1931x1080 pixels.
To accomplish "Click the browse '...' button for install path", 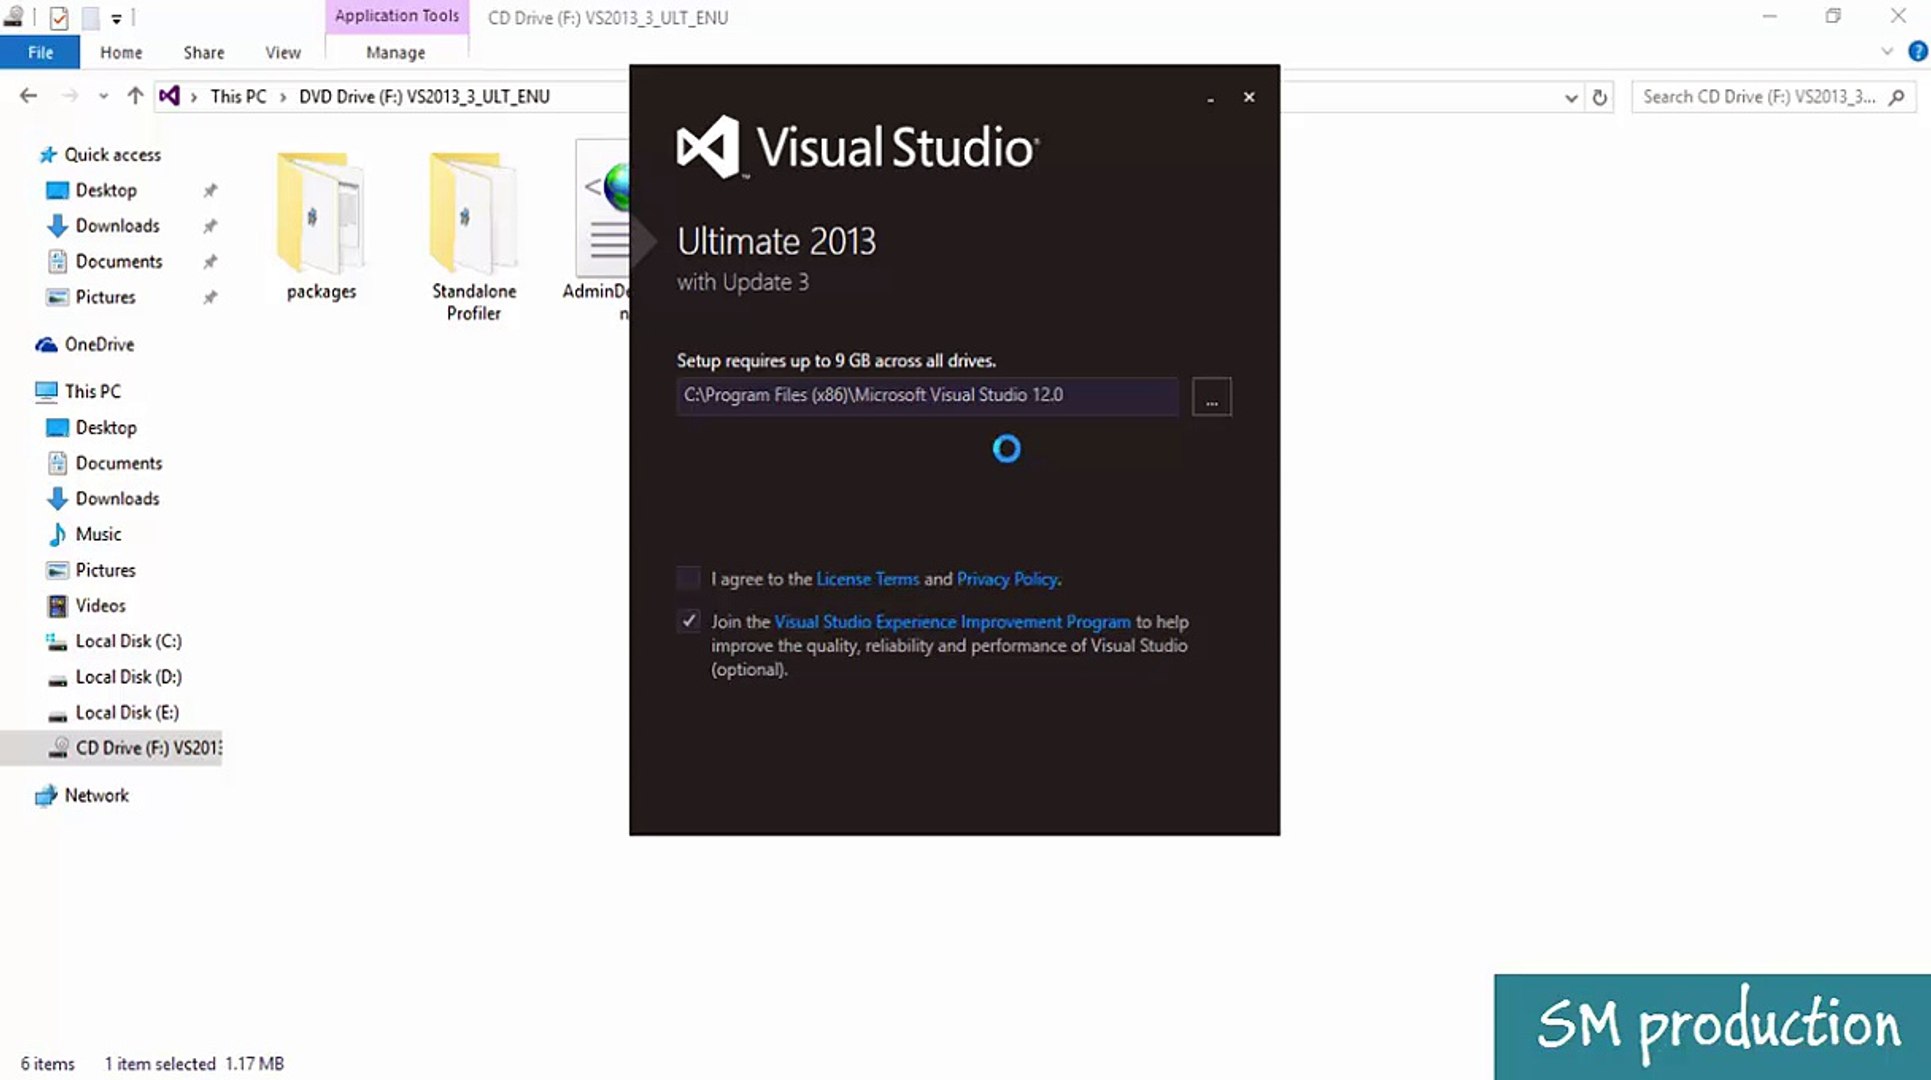I will coord(1211,397).
